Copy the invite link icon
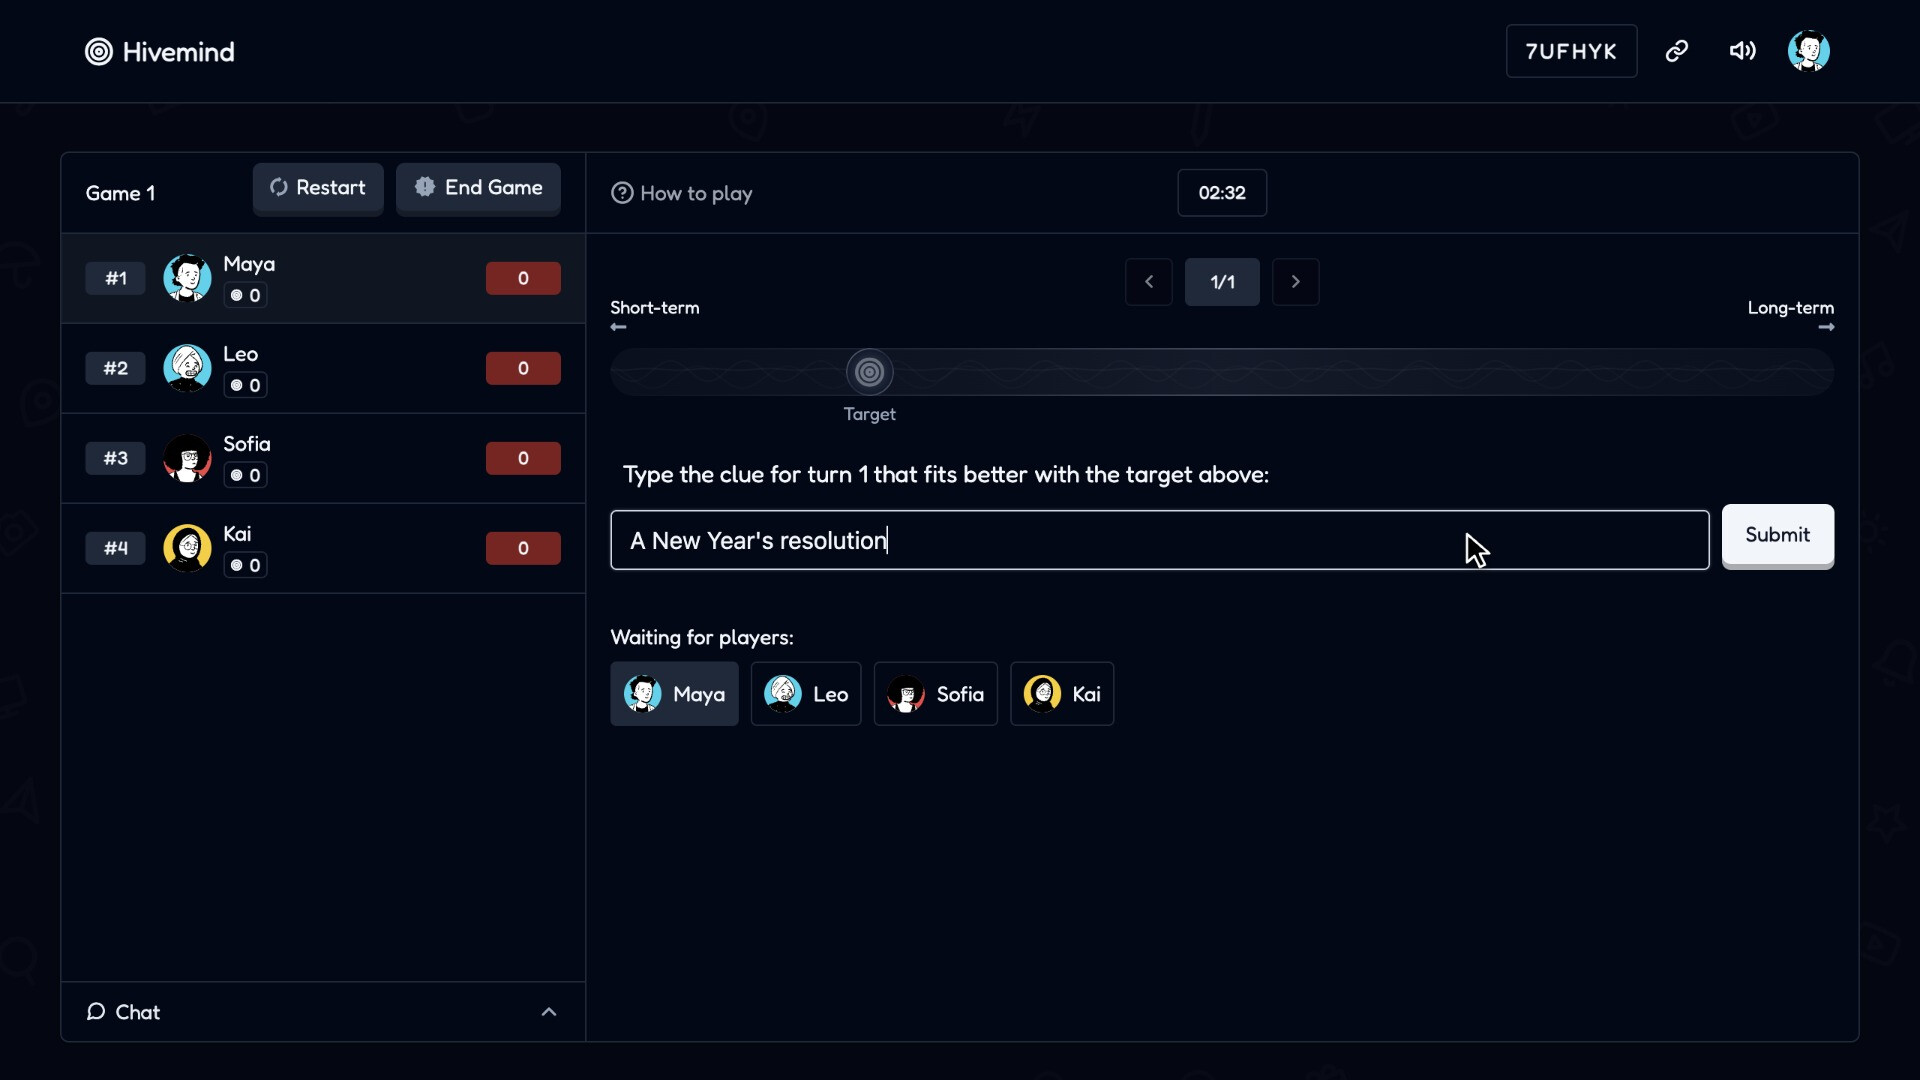Viewport: 1920px width, 1080px height. pyautogui.click(x=1677, y=51)
